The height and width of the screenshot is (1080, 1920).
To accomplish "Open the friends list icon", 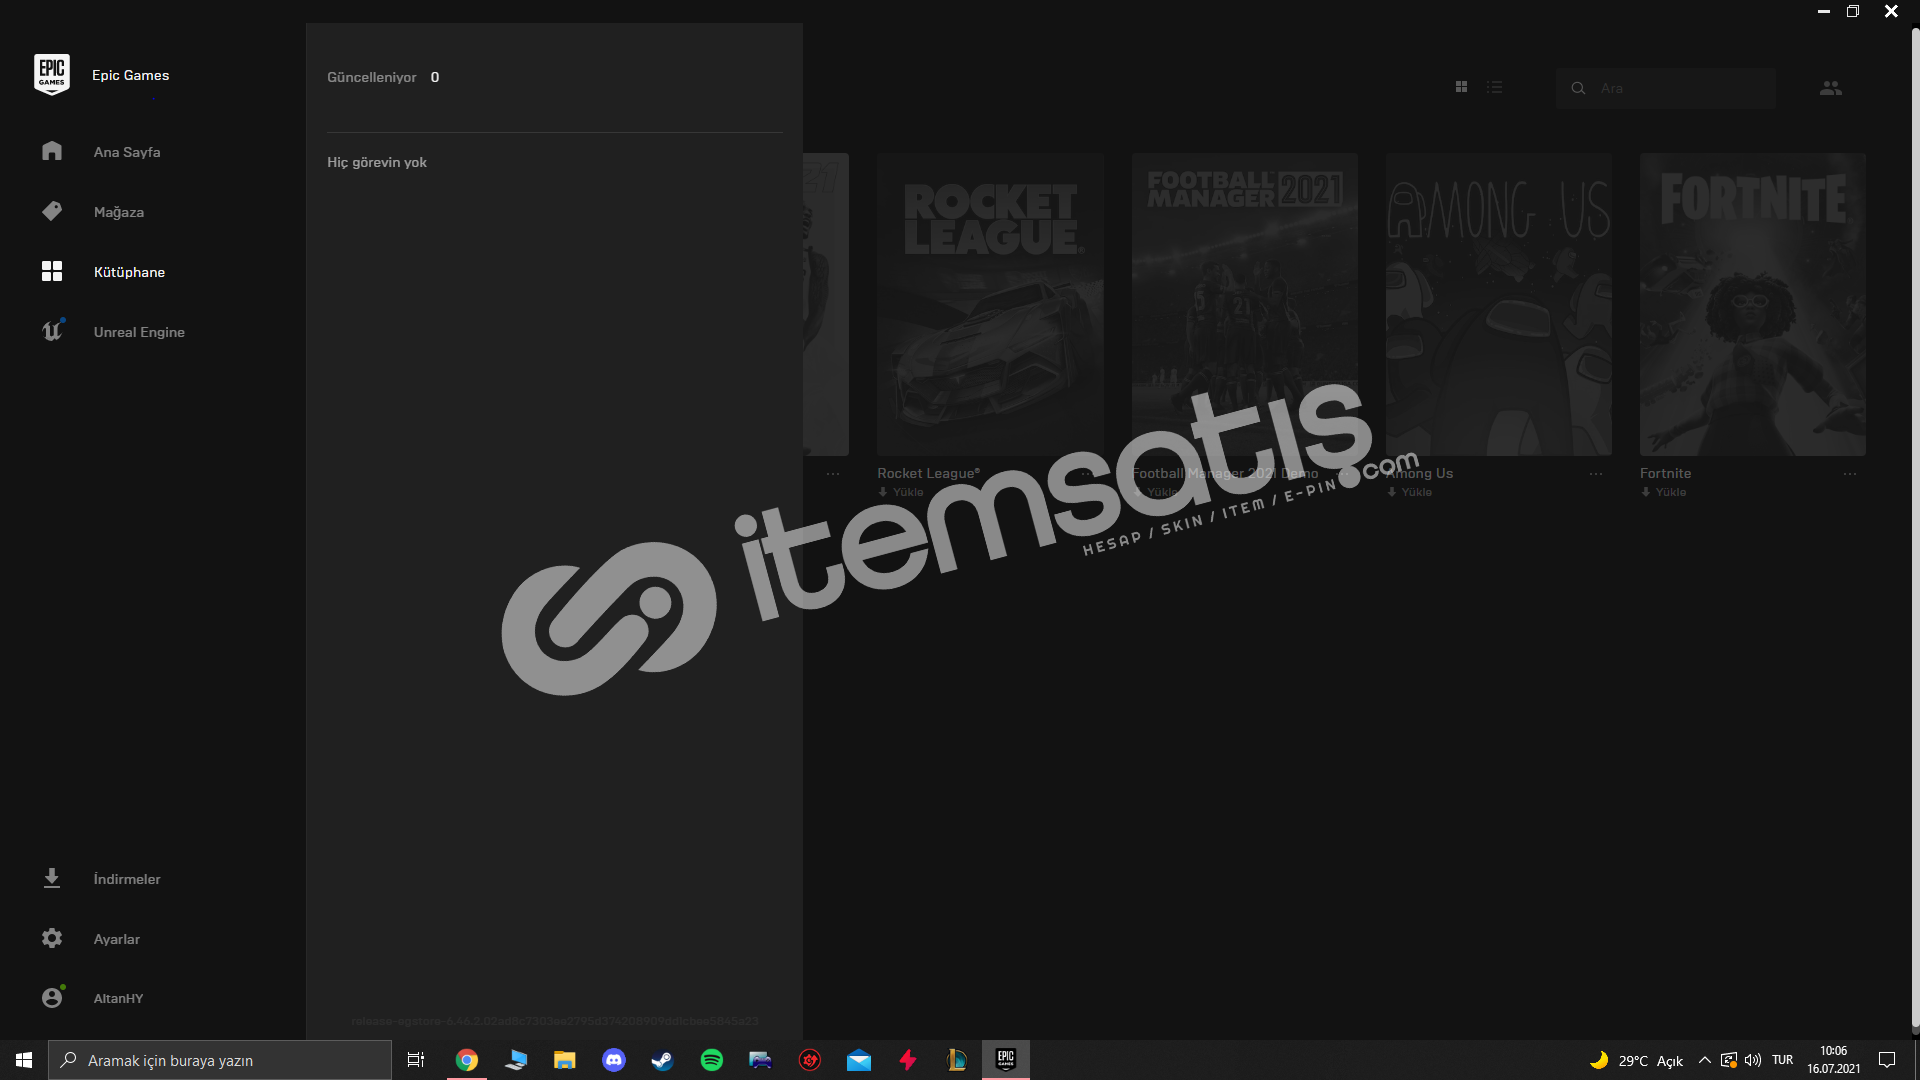I will coord(1830,88).
